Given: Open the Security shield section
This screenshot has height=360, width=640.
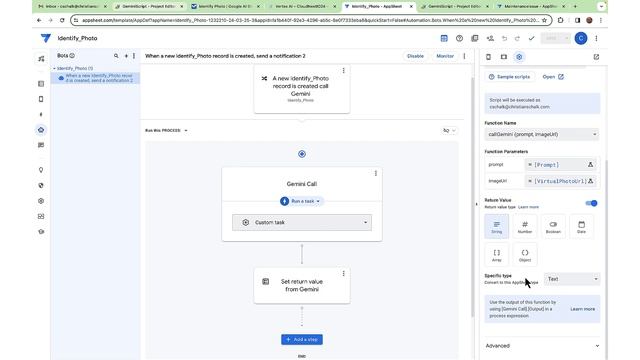Looking at the screenshot, I should click(41, 185).
